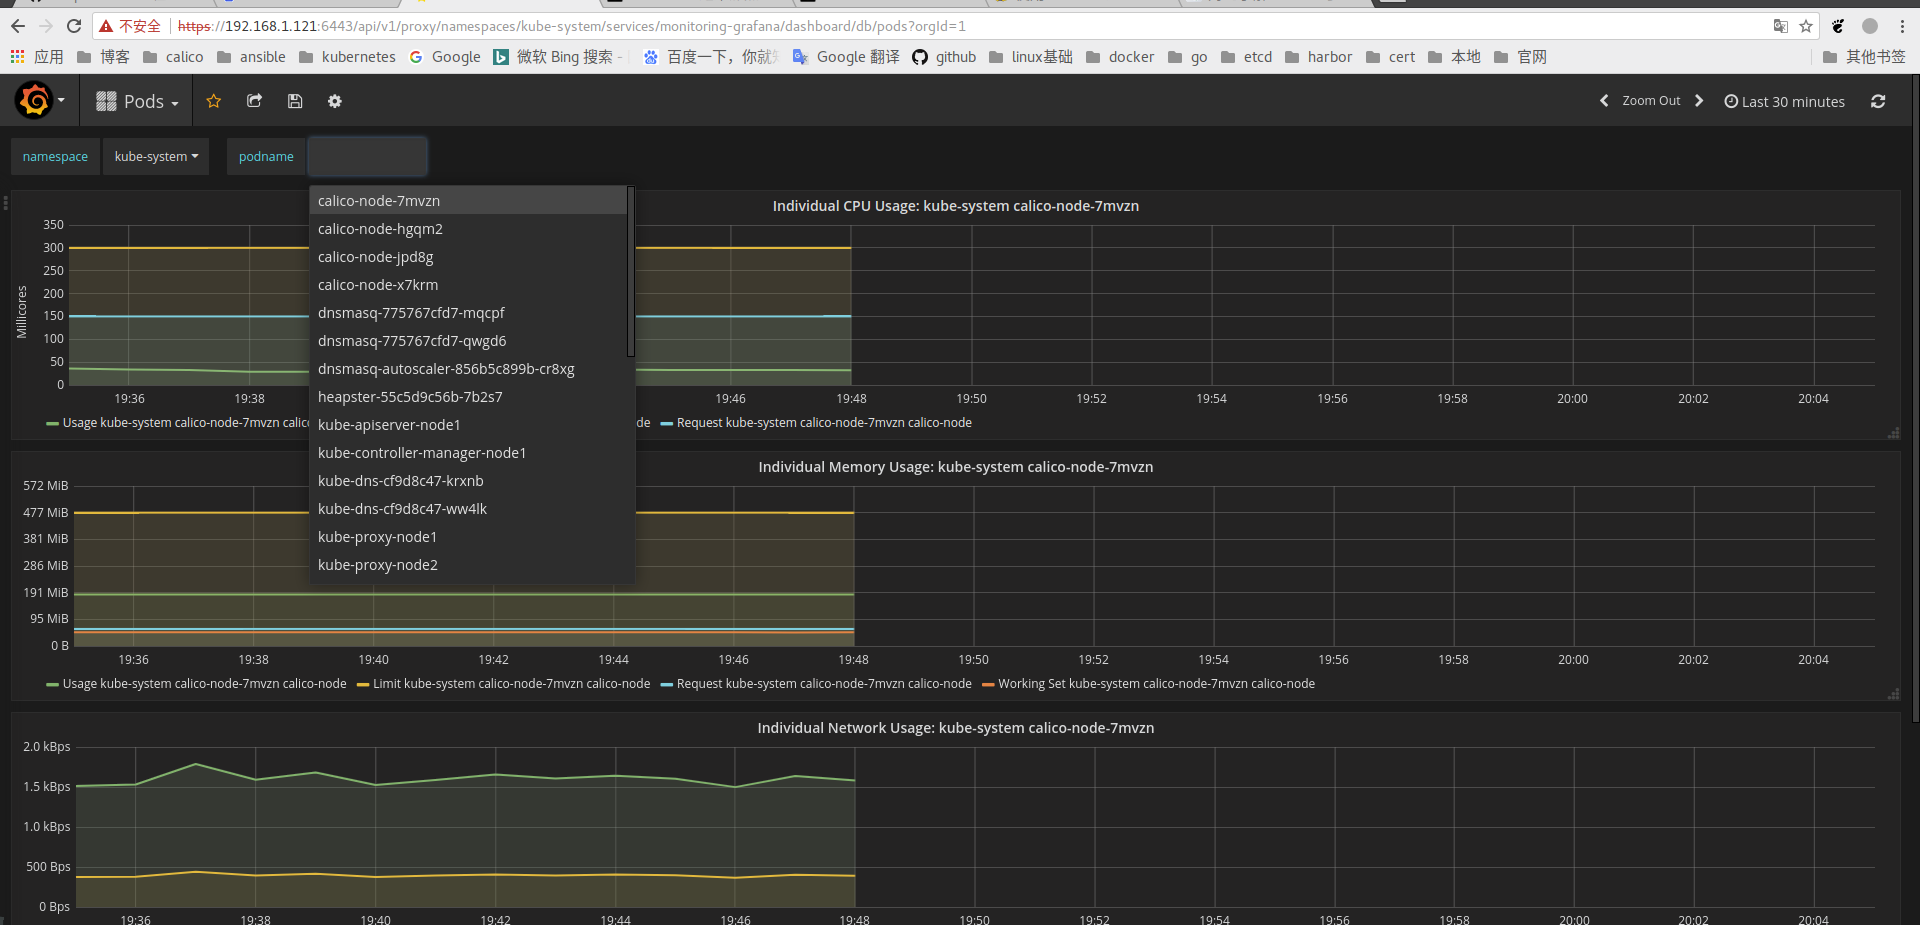Open the Last 30 minutes time picker
Screen dimensions: 1920x925
[1784, 101]
